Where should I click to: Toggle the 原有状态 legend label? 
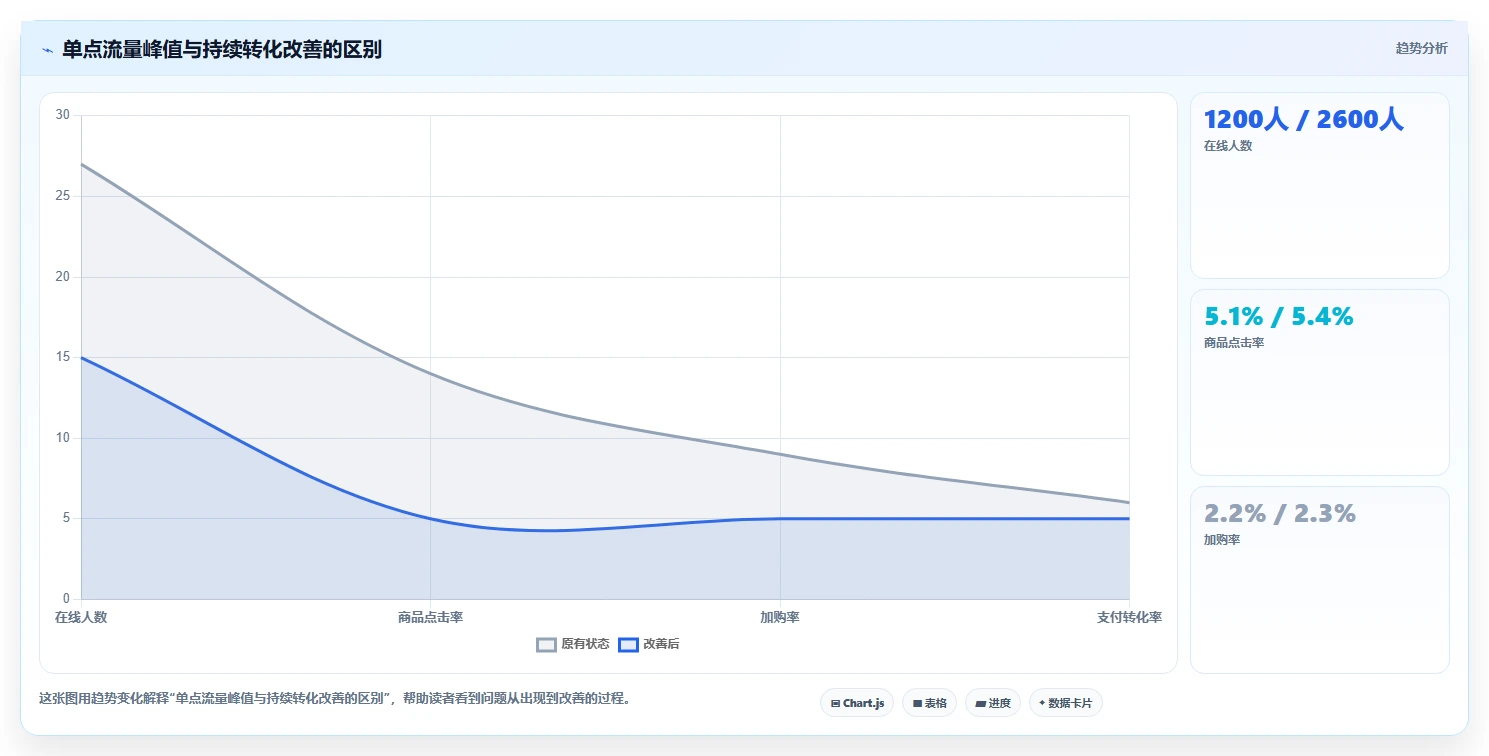click(x=585, y=644)
